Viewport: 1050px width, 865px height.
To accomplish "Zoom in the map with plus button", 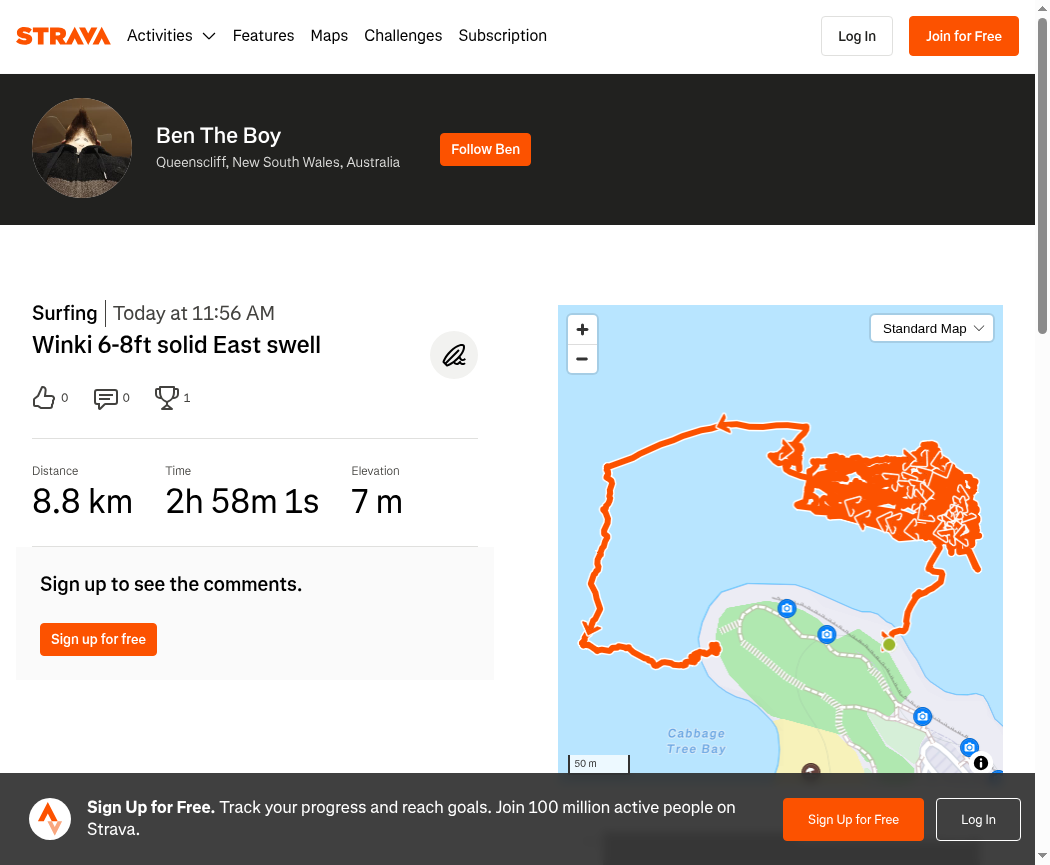I will (x=583, y=329).
